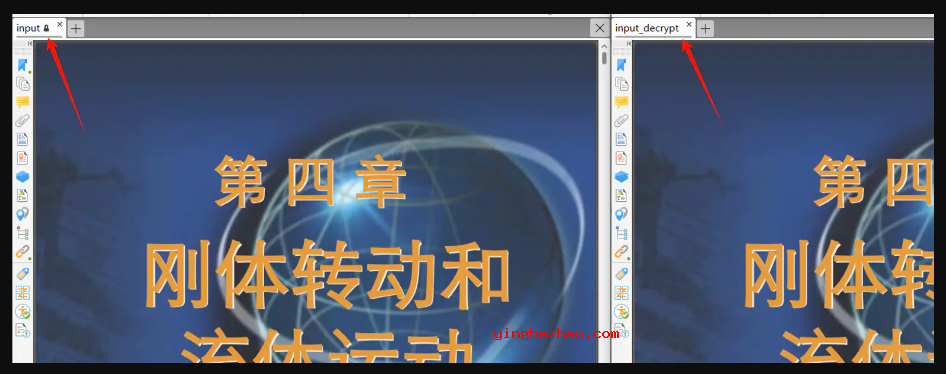
Task: Collapse navigation panel in input pane
Action: [30, 43]
